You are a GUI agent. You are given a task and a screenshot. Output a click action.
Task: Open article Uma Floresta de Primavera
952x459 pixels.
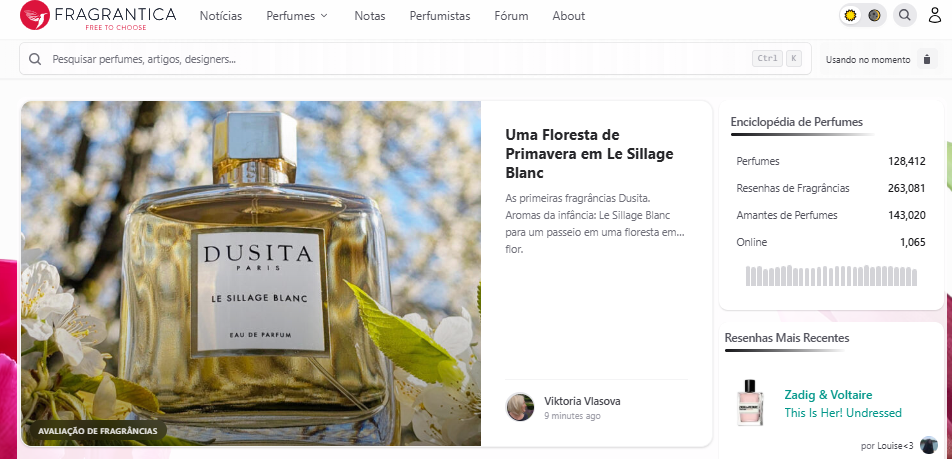pos(590,154)
